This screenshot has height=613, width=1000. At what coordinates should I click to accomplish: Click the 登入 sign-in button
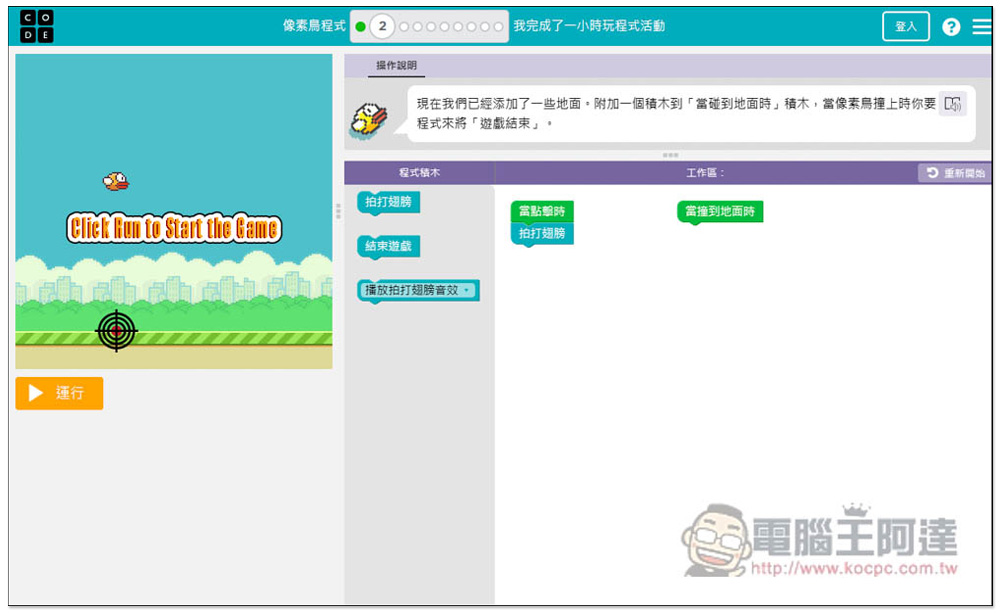click(906, 26)
